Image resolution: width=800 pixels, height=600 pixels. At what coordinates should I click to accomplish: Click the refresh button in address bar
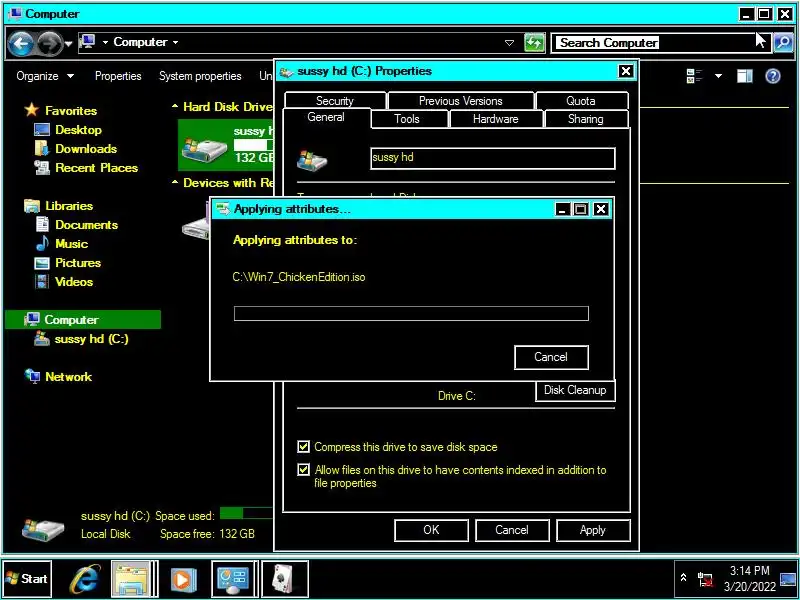pos(534,43)
